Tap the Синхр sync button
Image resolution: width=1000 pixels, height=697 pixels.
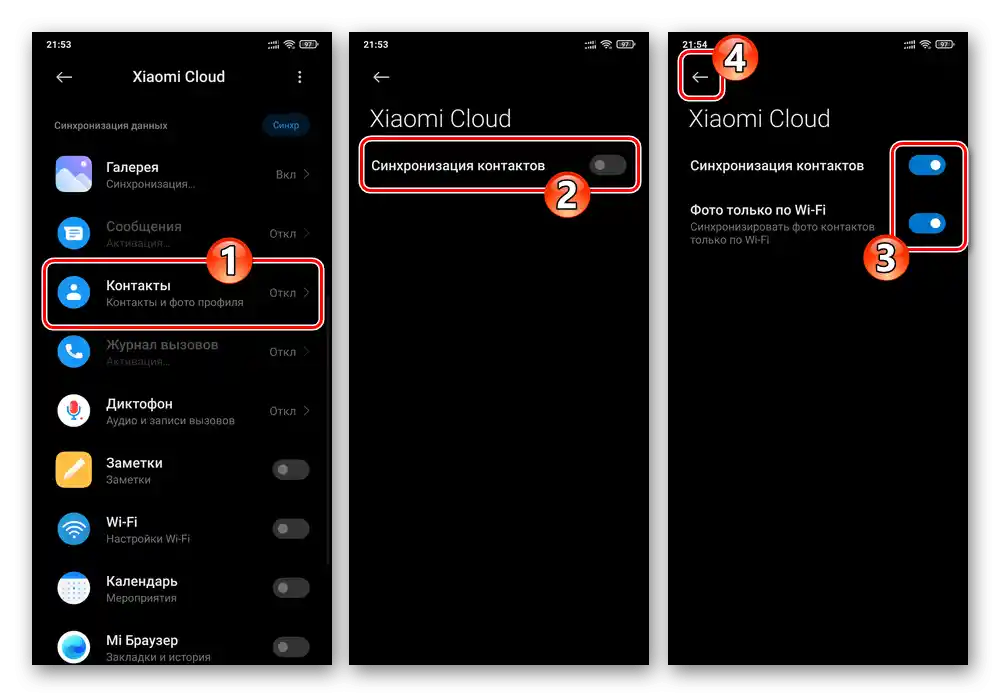[x=286, y=125]
